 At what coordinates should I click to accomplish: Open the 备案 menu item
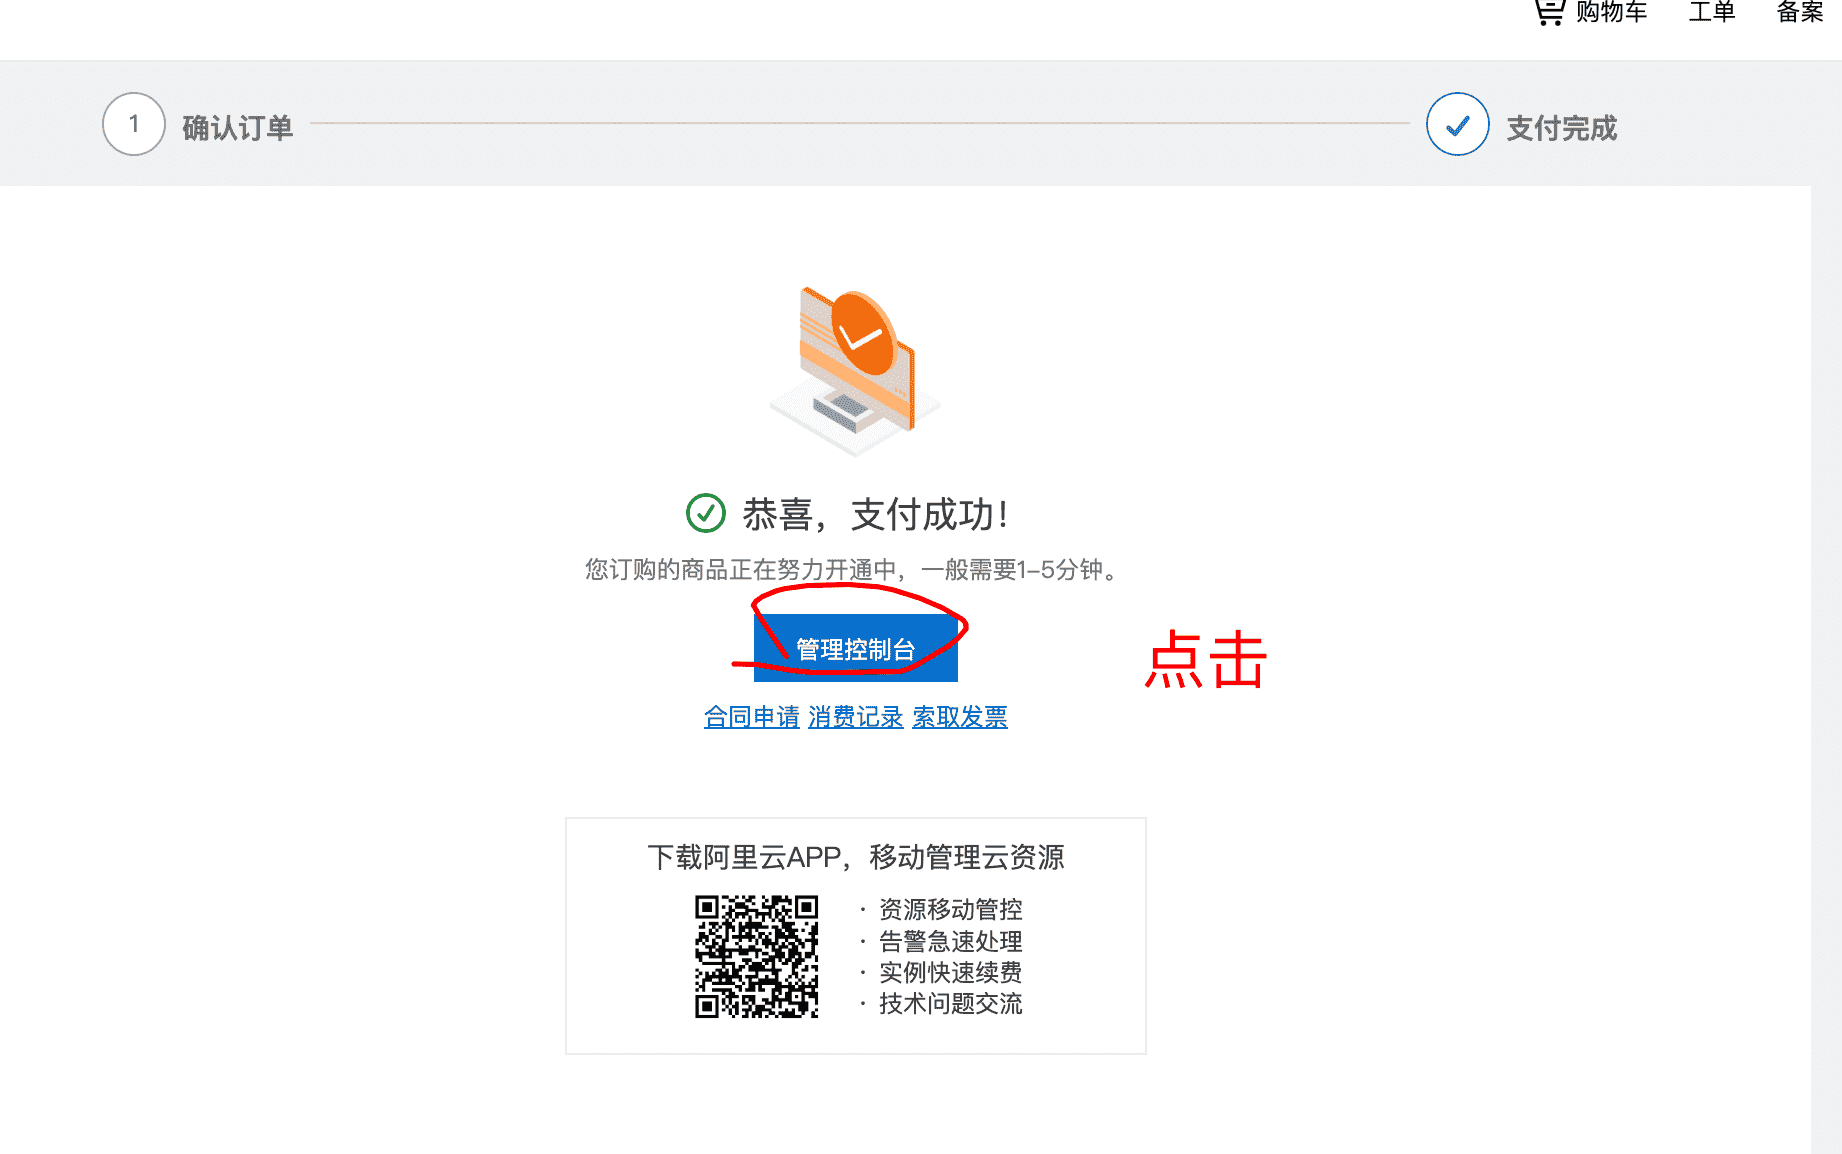point(1800,14)
